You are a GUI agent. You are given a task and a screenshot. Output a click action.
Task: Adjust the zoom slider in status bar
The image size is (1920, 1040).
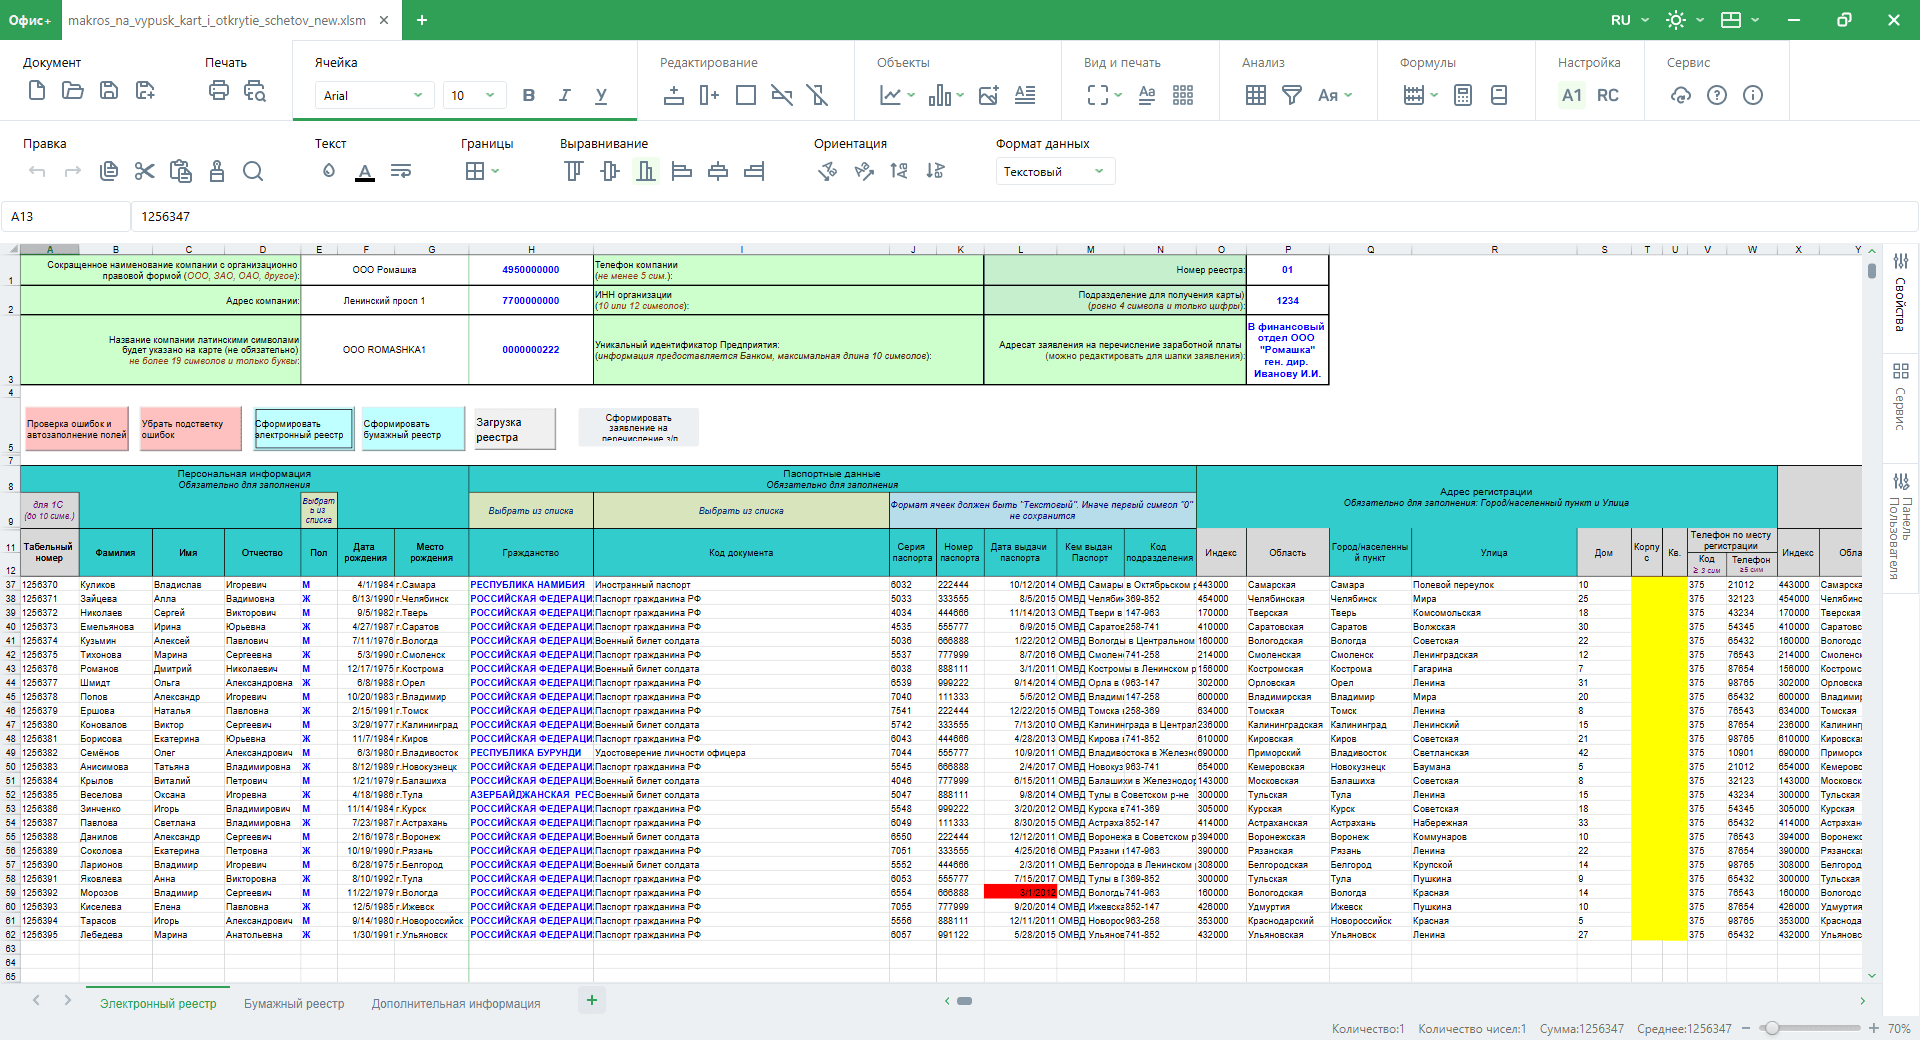tap(1772, 1028)
